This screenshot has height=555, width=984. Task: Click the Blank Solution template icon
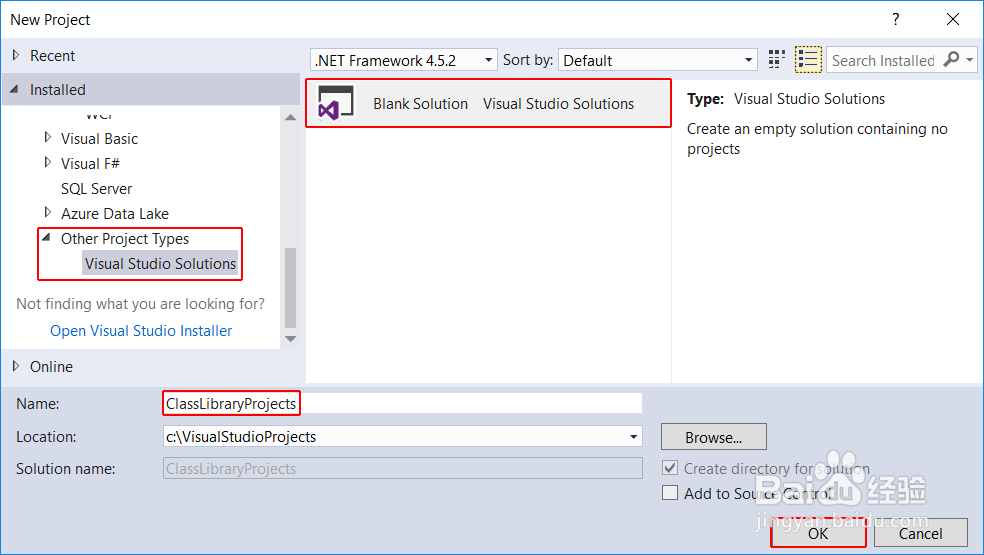pos(335,103)
